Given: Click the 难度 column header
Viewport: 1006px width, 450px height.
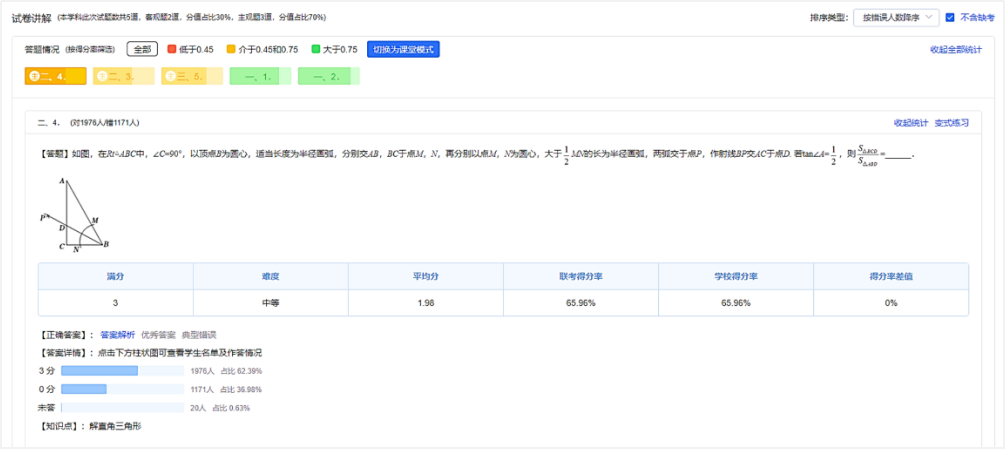Looking at the screenshot, I should pyautogui.click(x=271, y=277).
